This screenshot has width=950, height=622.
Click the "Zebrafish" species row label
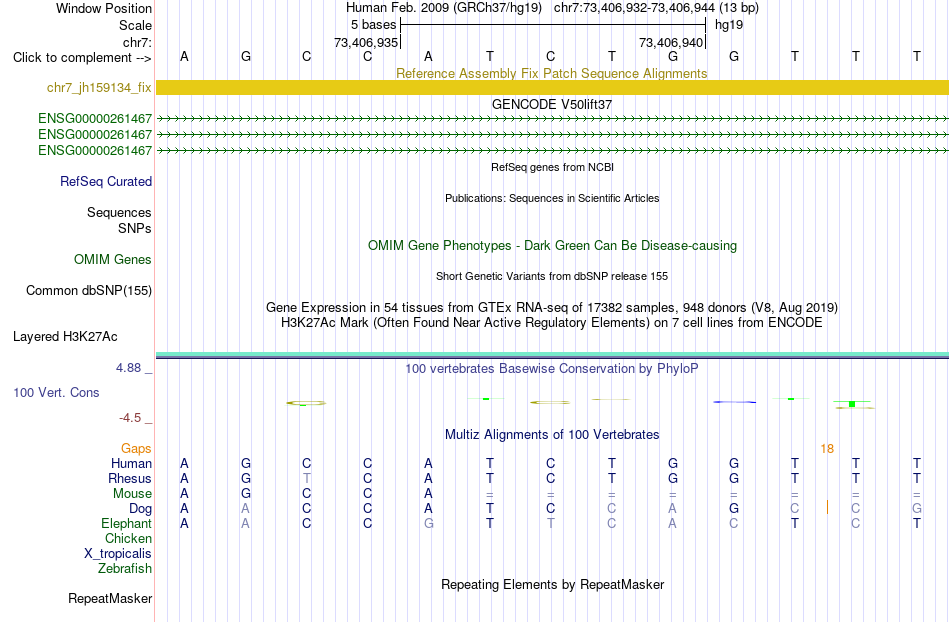tap(125, 569)
